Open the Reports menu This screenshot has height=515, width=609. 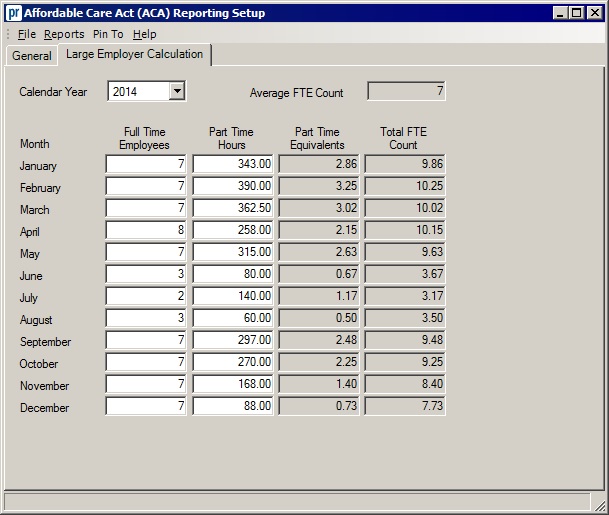[x=64, y=34]
